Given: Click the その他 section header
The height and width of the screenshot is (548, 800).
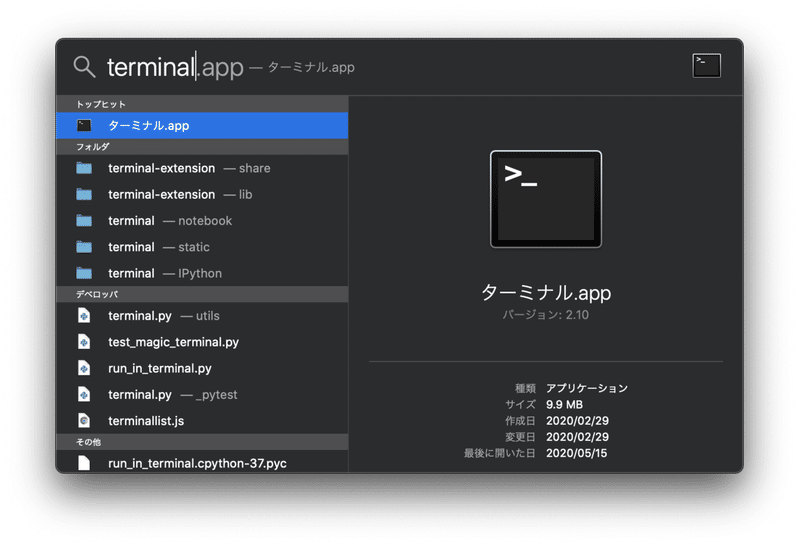Looking at the screenshot, I should click(x=202, y=442).
